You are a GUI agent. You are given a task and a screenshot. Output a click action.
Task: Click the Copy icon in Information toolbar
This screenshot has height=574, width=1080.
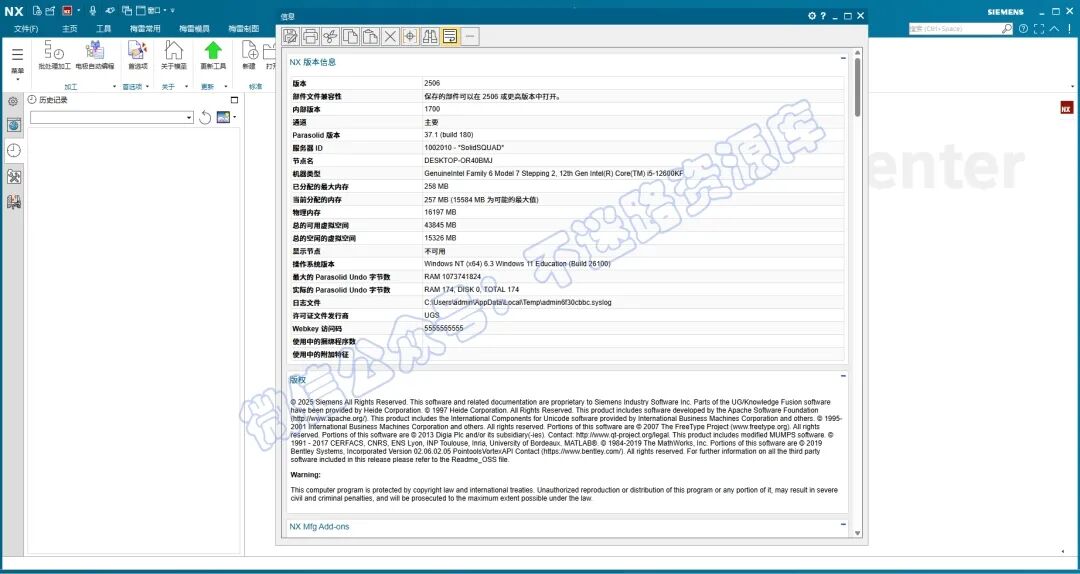351,37
